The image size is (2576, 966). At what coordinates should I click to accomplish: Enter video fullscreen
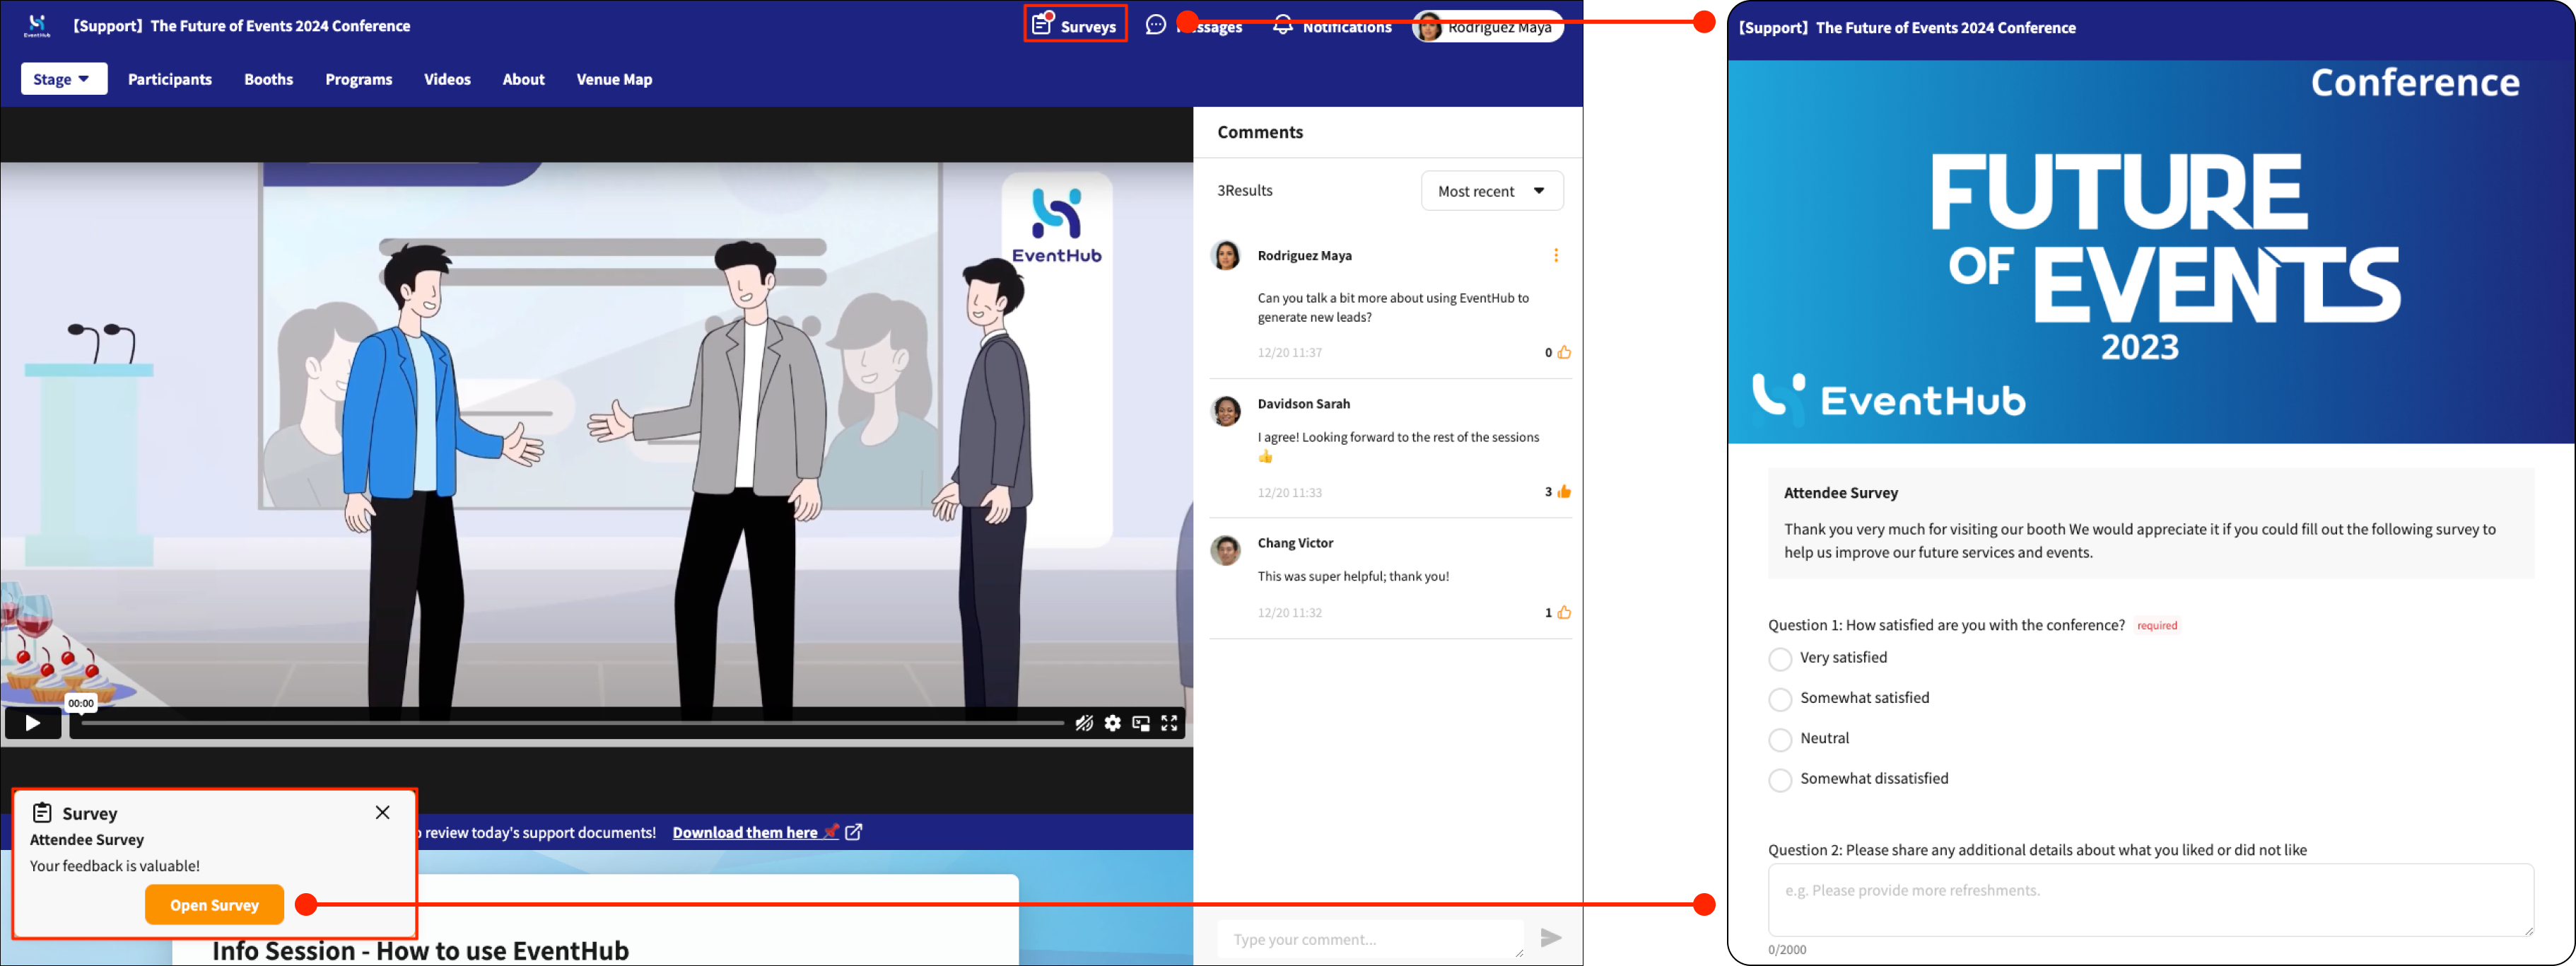pyautogui.click(x=1169, y=723)
